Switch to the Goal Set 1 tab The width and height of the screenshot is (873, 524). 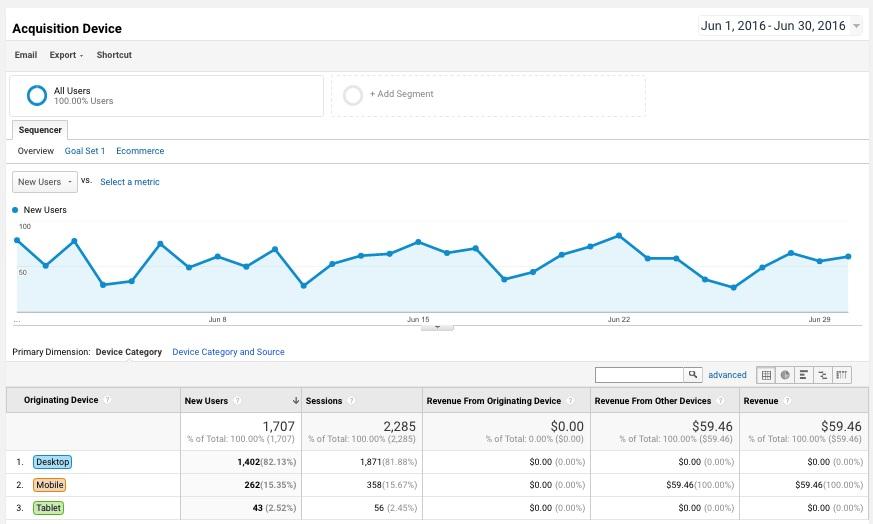(85, 151)
